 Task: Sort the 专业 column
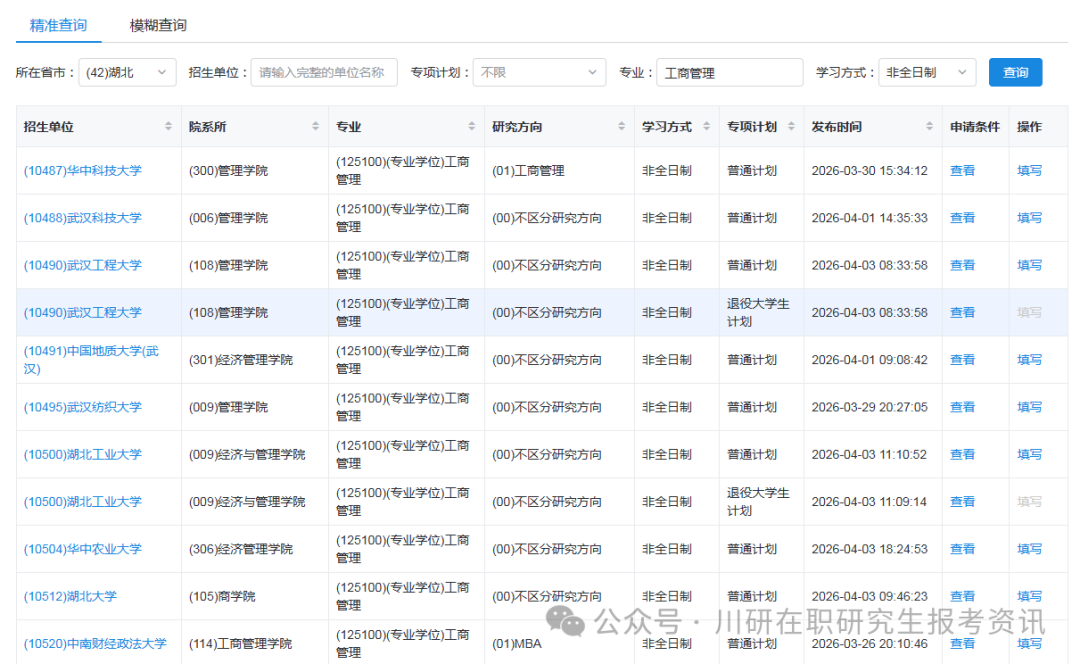[x=471, y=126]
